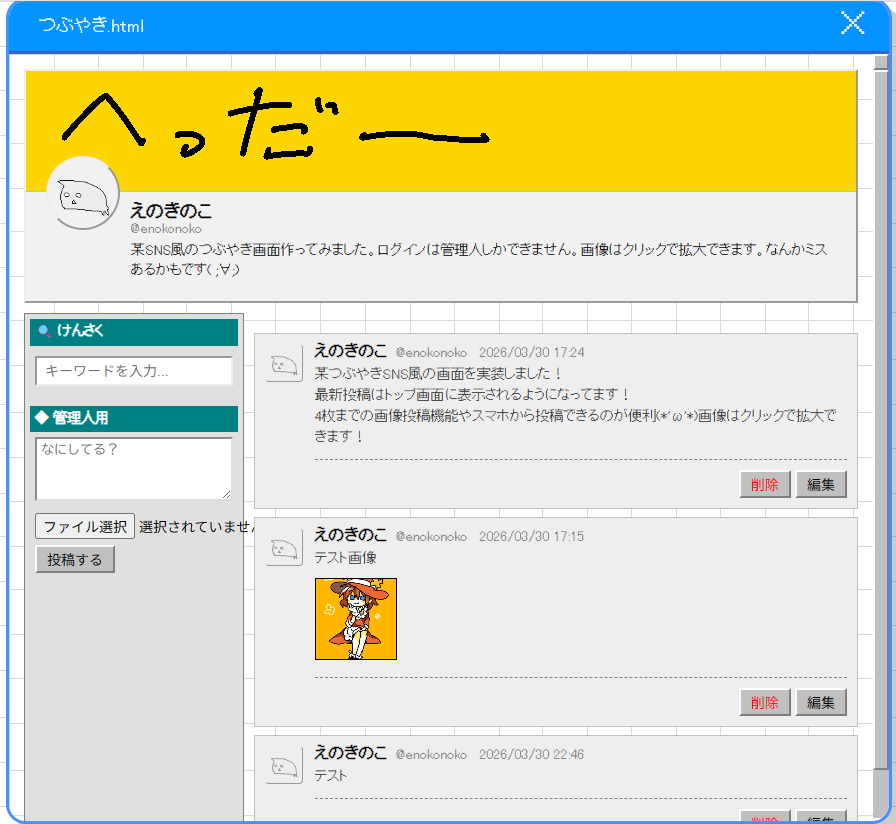Edit the 17:24 post with 編集
Viewport: 896px width, 824px height.
[x=821, y=484]
